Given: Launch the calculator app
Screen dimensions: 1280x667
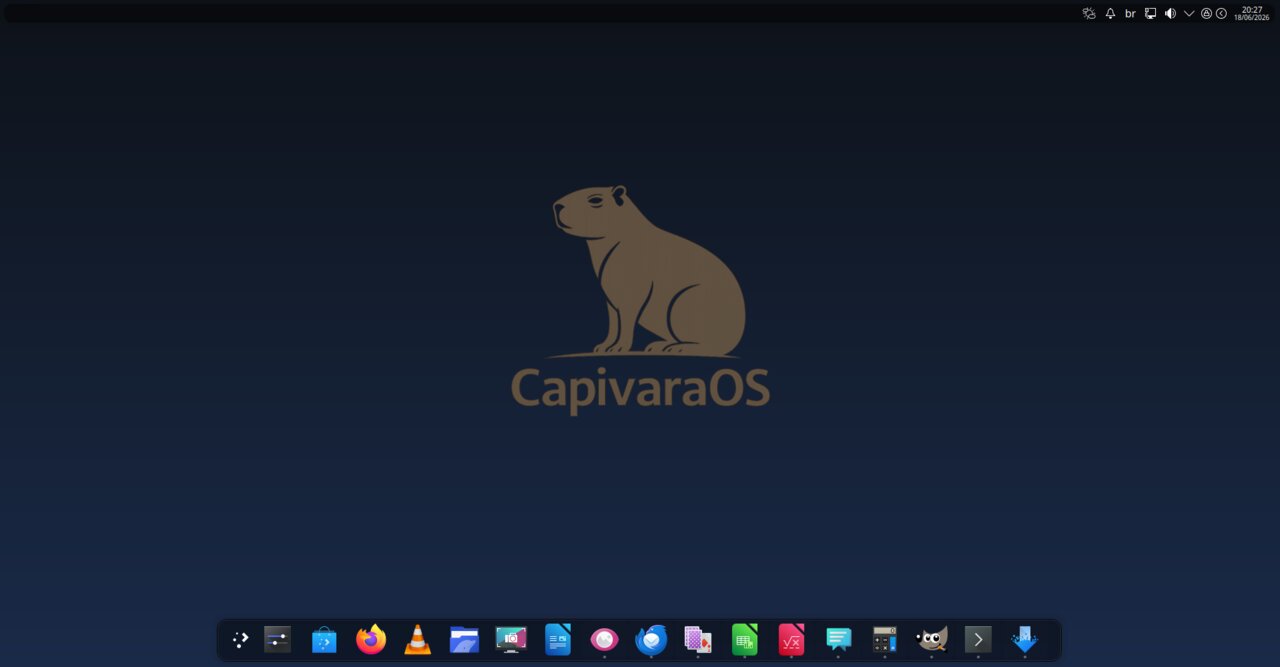Looking at the screenshot, I should coord(885,640).
